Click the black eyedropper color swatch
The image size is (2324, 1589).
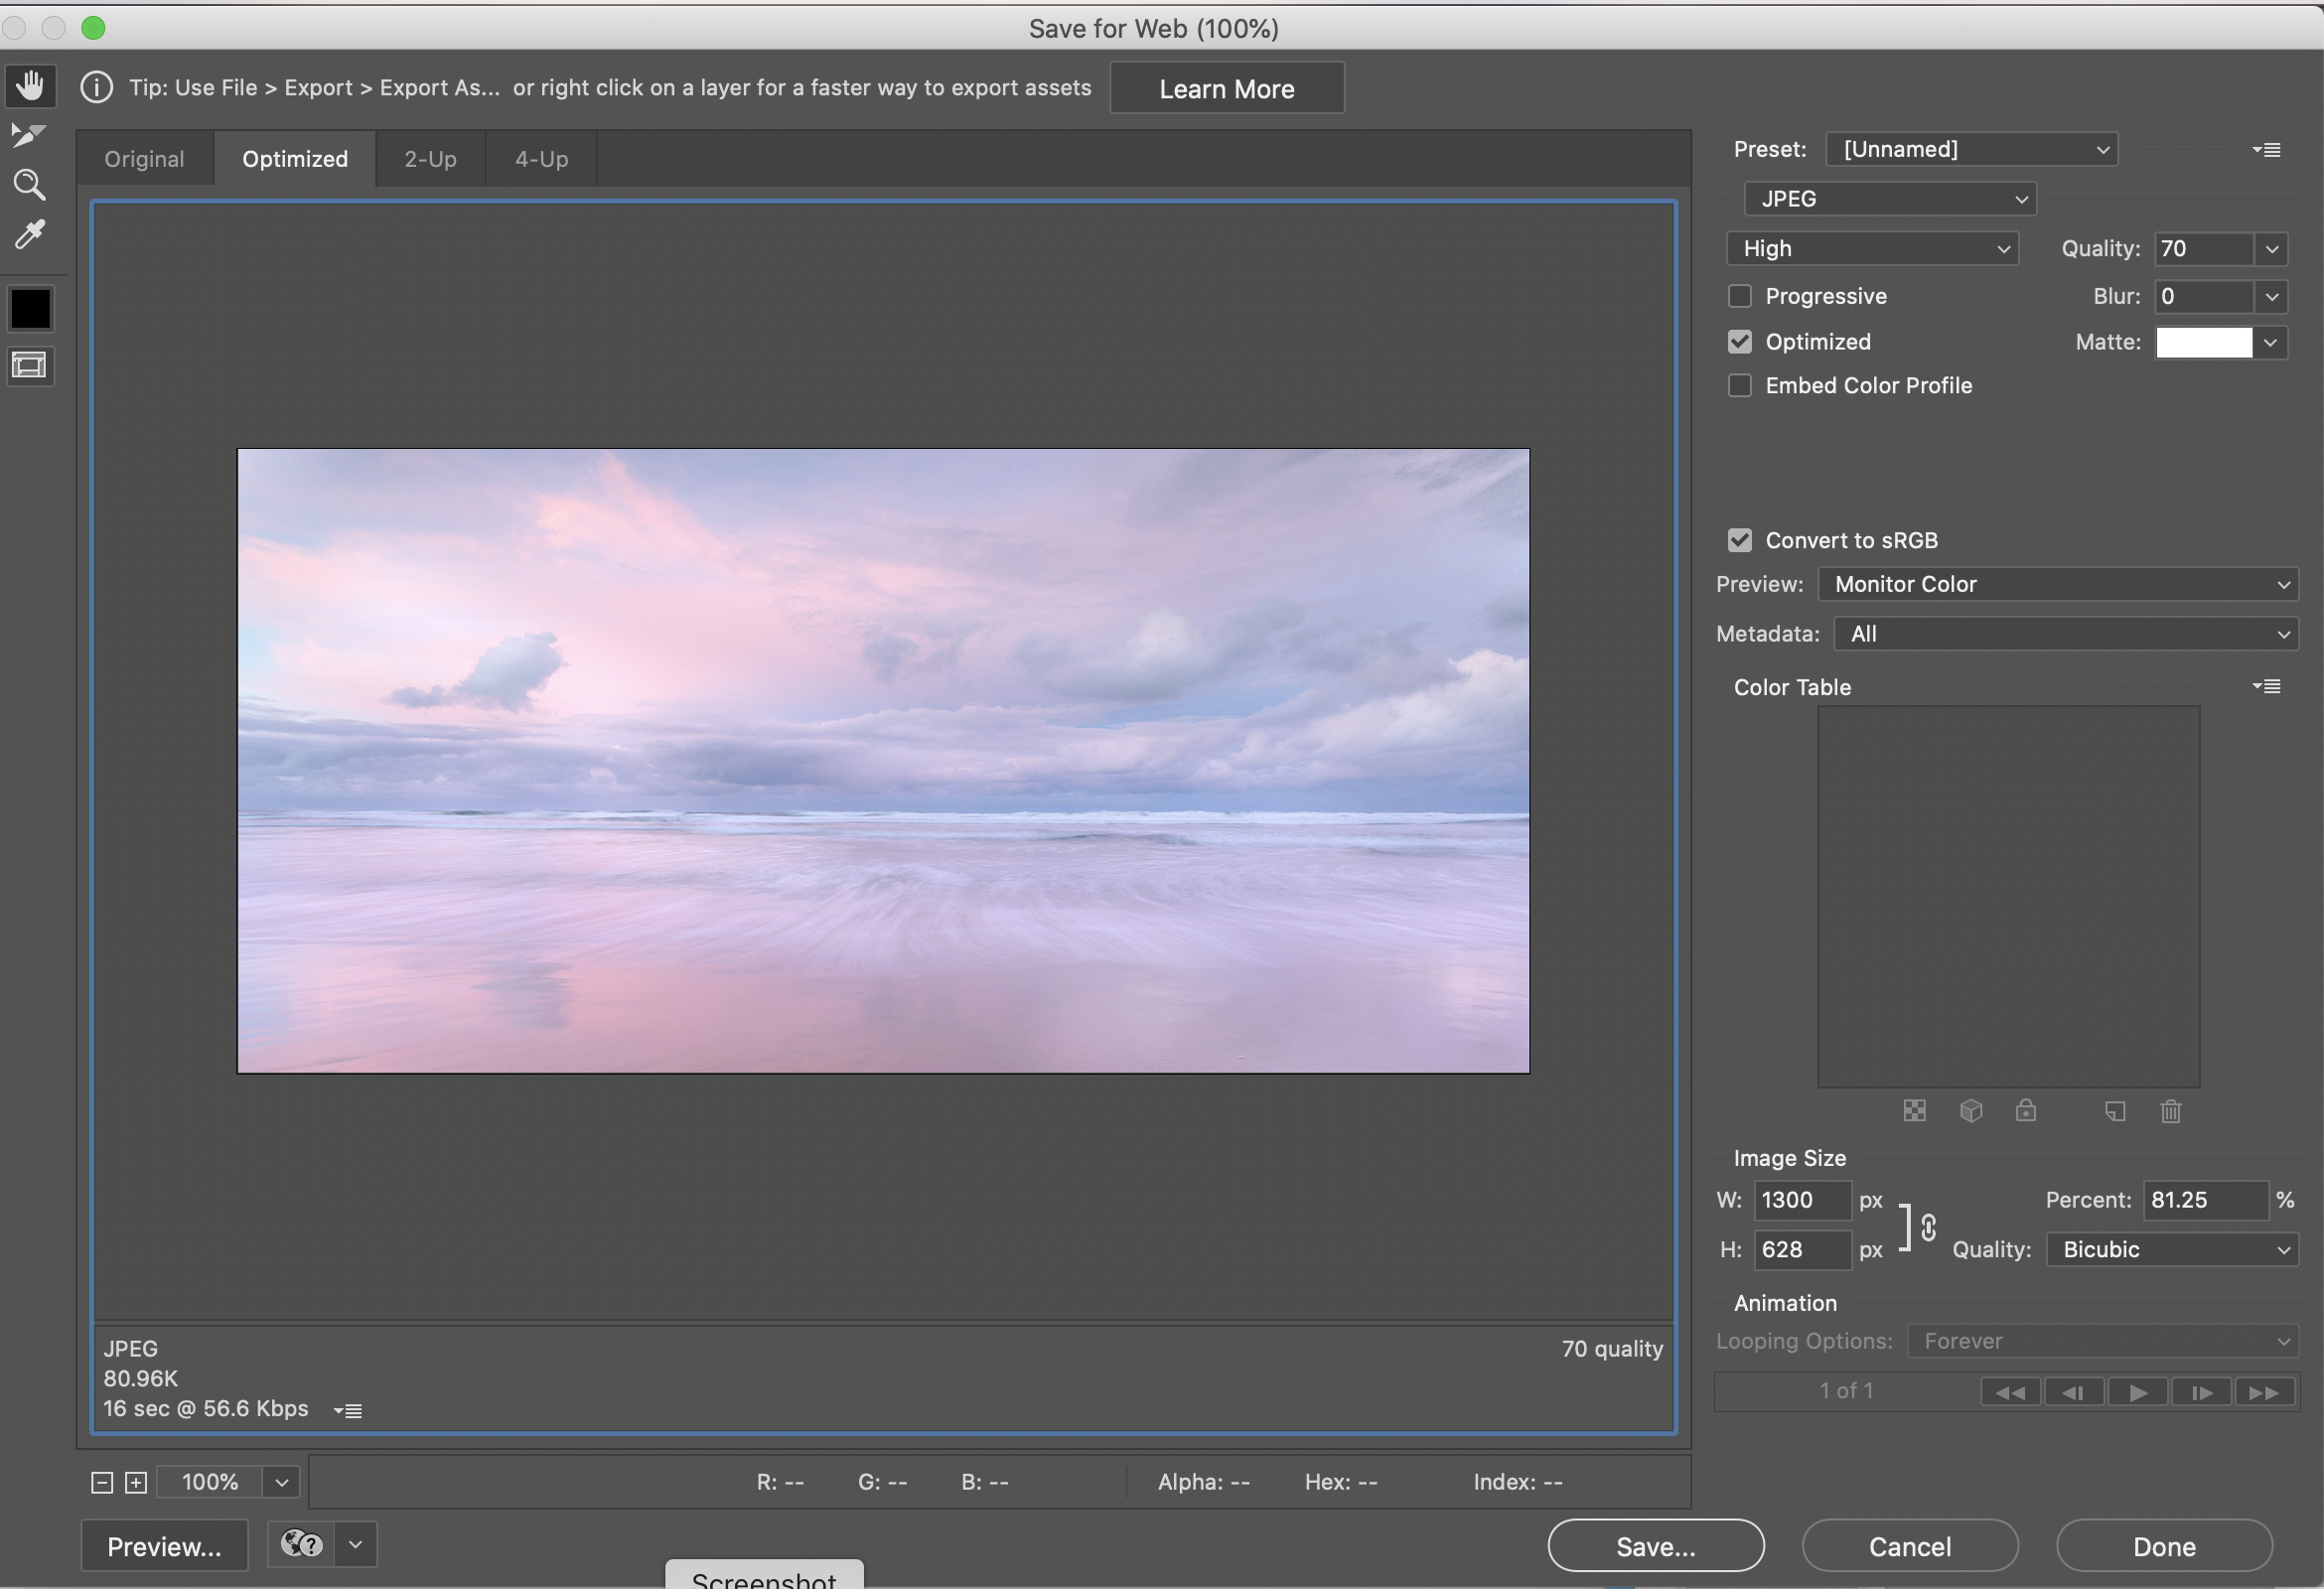tap(30, 309)
